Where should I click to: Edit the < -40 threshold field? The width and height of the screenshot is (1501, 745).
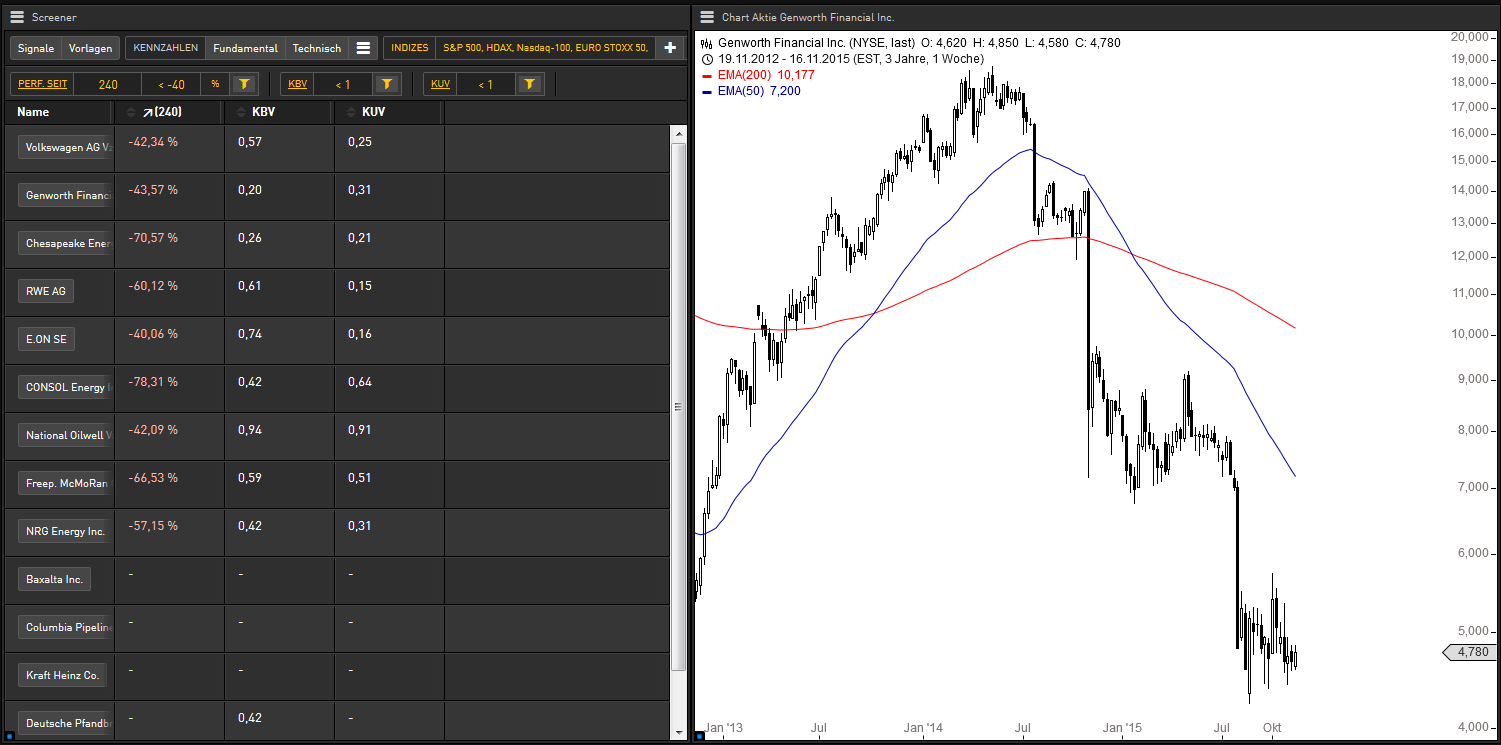[x=171, y=84]
